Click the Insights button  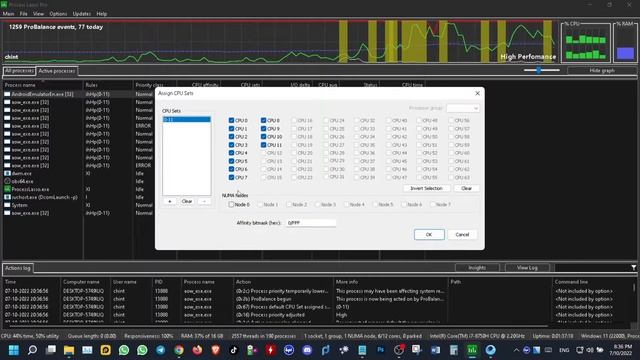click(x=477, y=268)
